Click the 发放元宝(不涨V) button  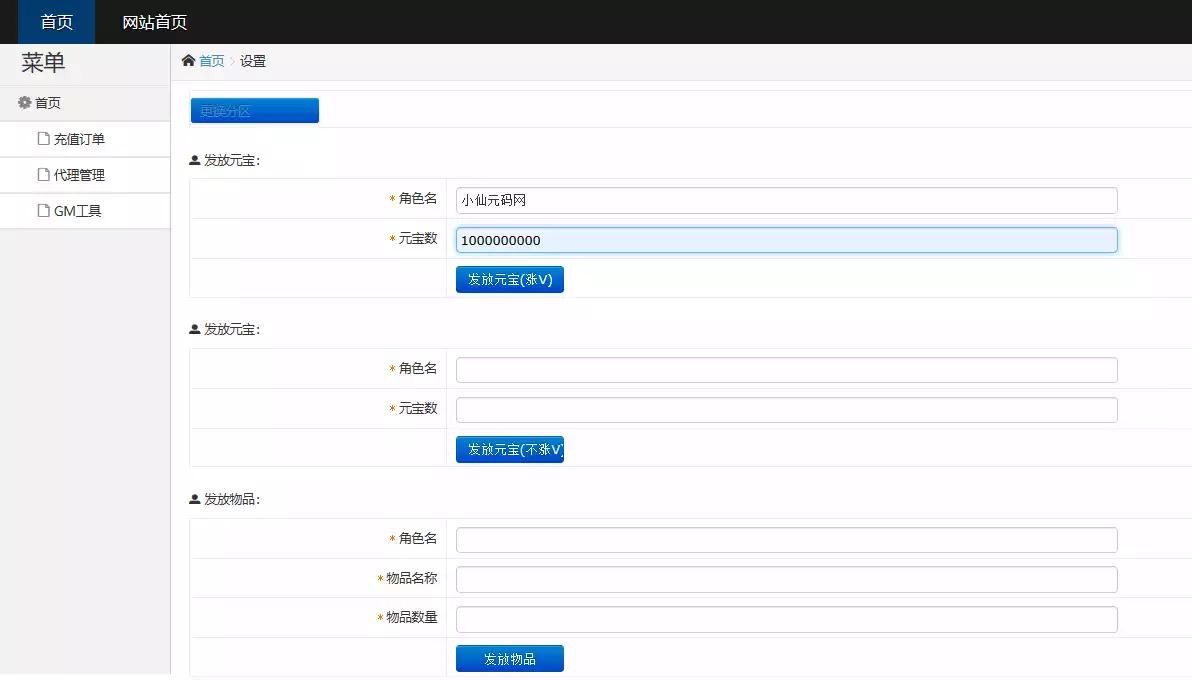(510, 450)
